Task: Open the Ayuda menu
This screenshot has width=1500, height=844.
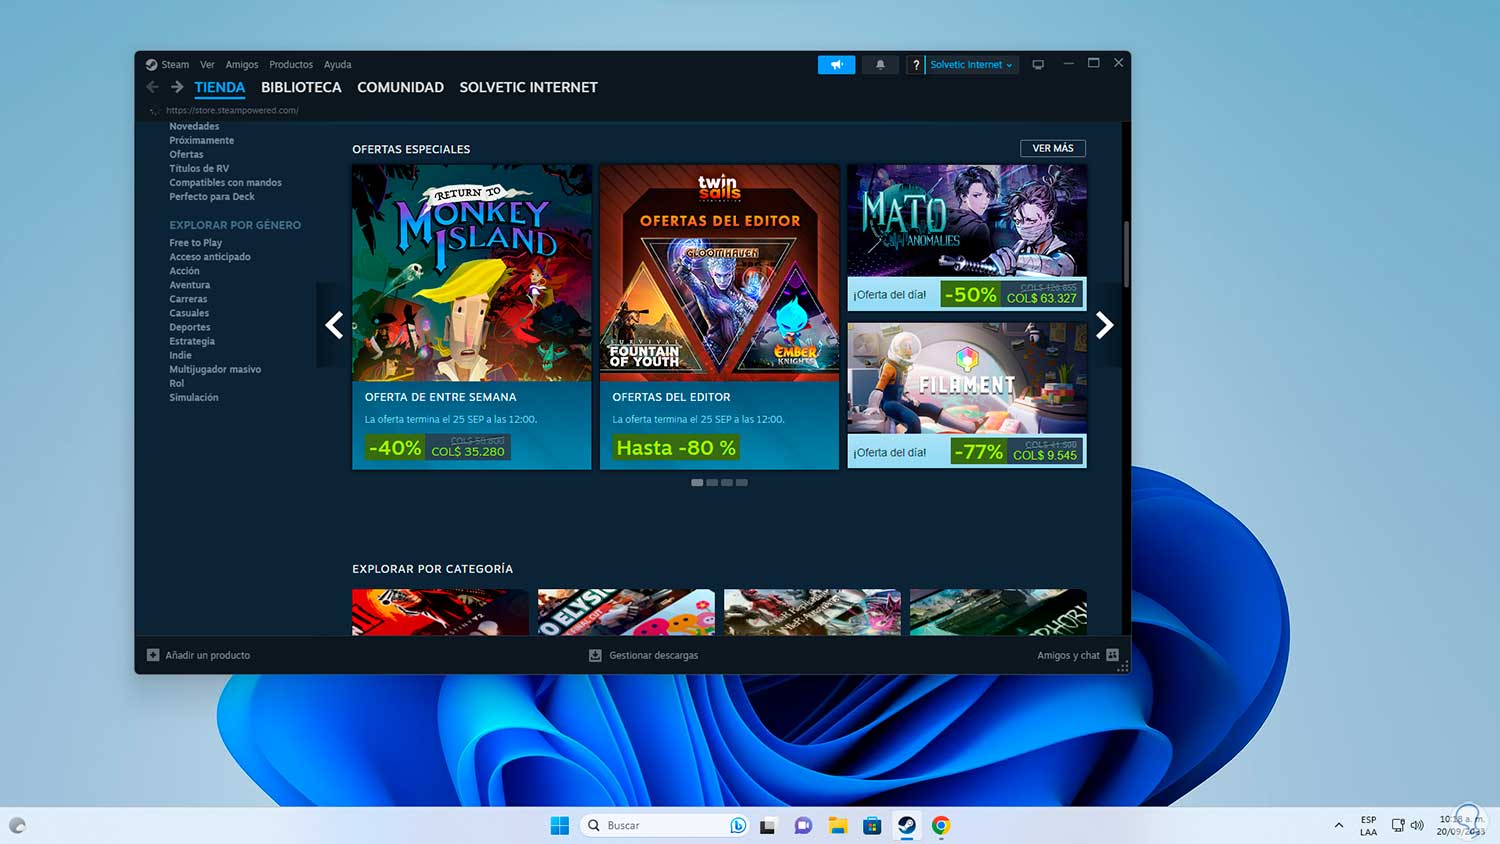Action: (x=338, y=65)
